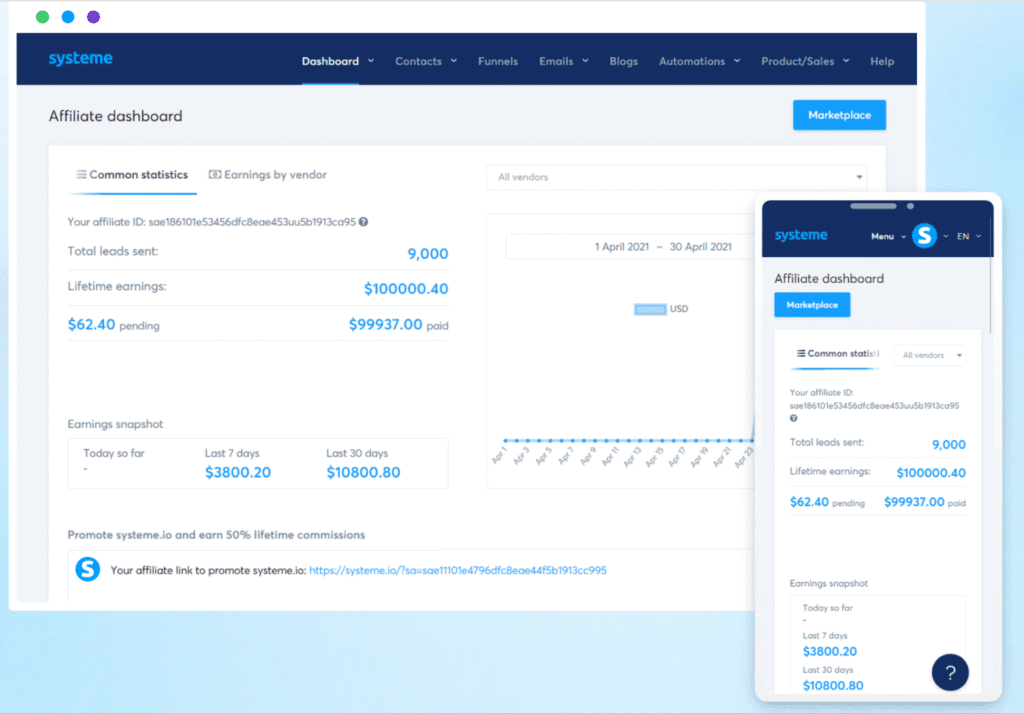This screenshot has width=1024, height=714.
Task: Click the desktop $62.40 pending amount
Action: (x=91, y=325)
